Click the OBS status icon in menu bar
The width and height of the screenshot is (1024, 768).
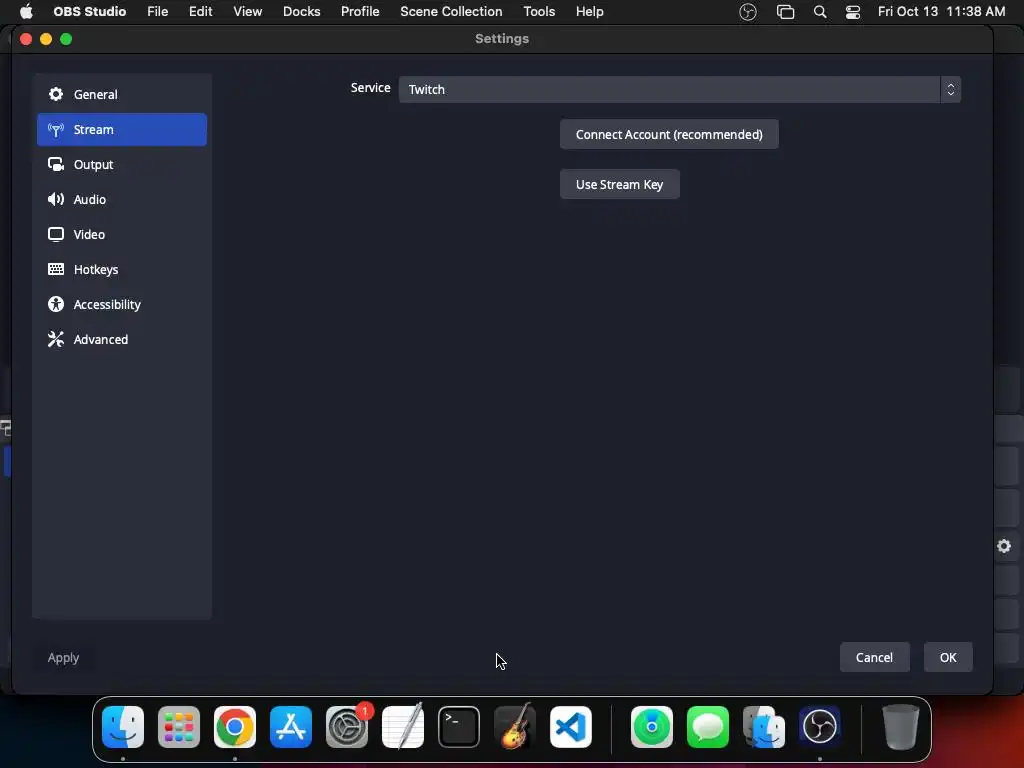[x=748, y=12]
